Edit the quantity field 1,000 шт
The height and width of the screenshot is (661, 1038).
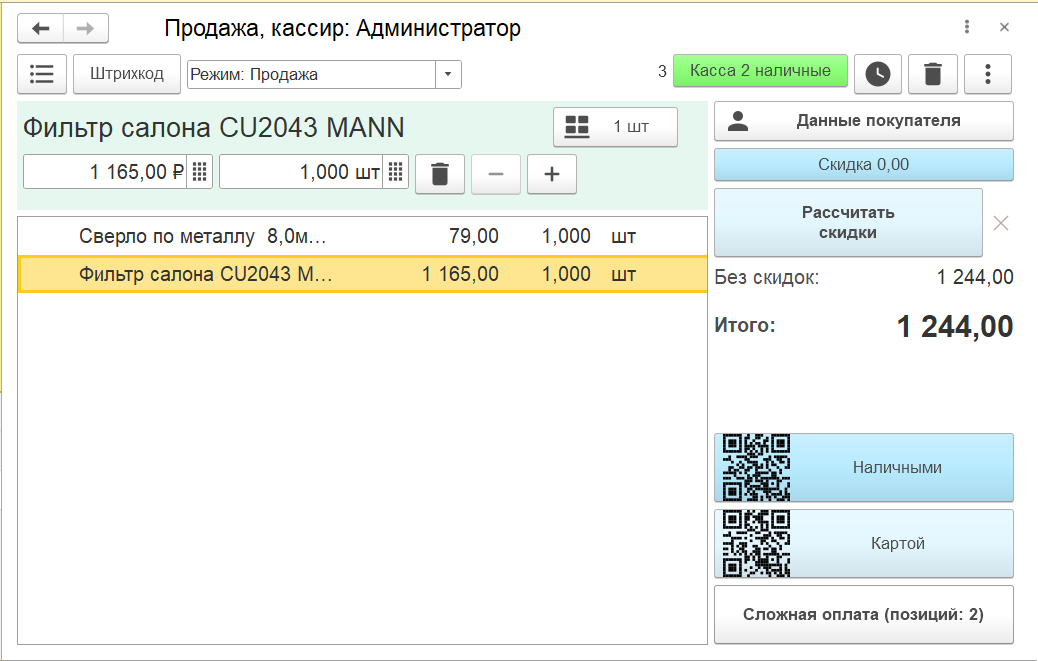click(x=301, y=172)
